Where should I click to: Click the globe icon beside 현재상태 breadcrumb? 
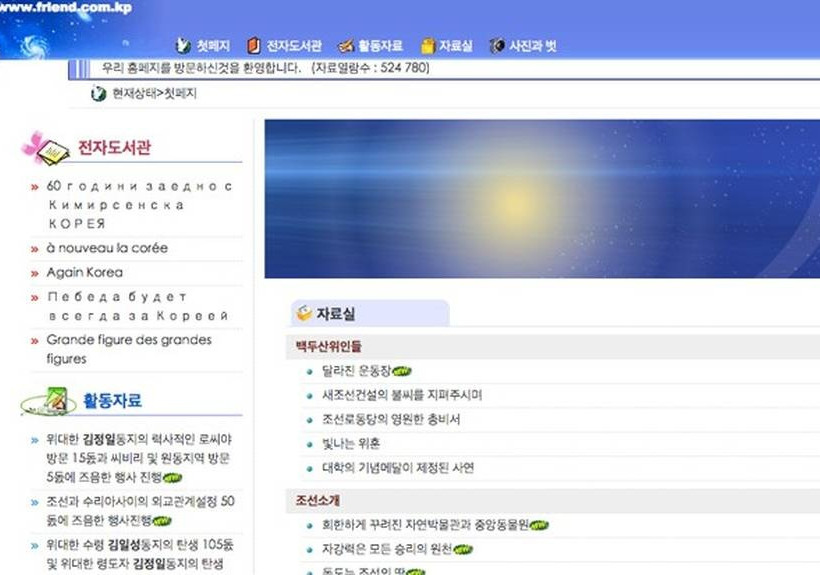98,94
